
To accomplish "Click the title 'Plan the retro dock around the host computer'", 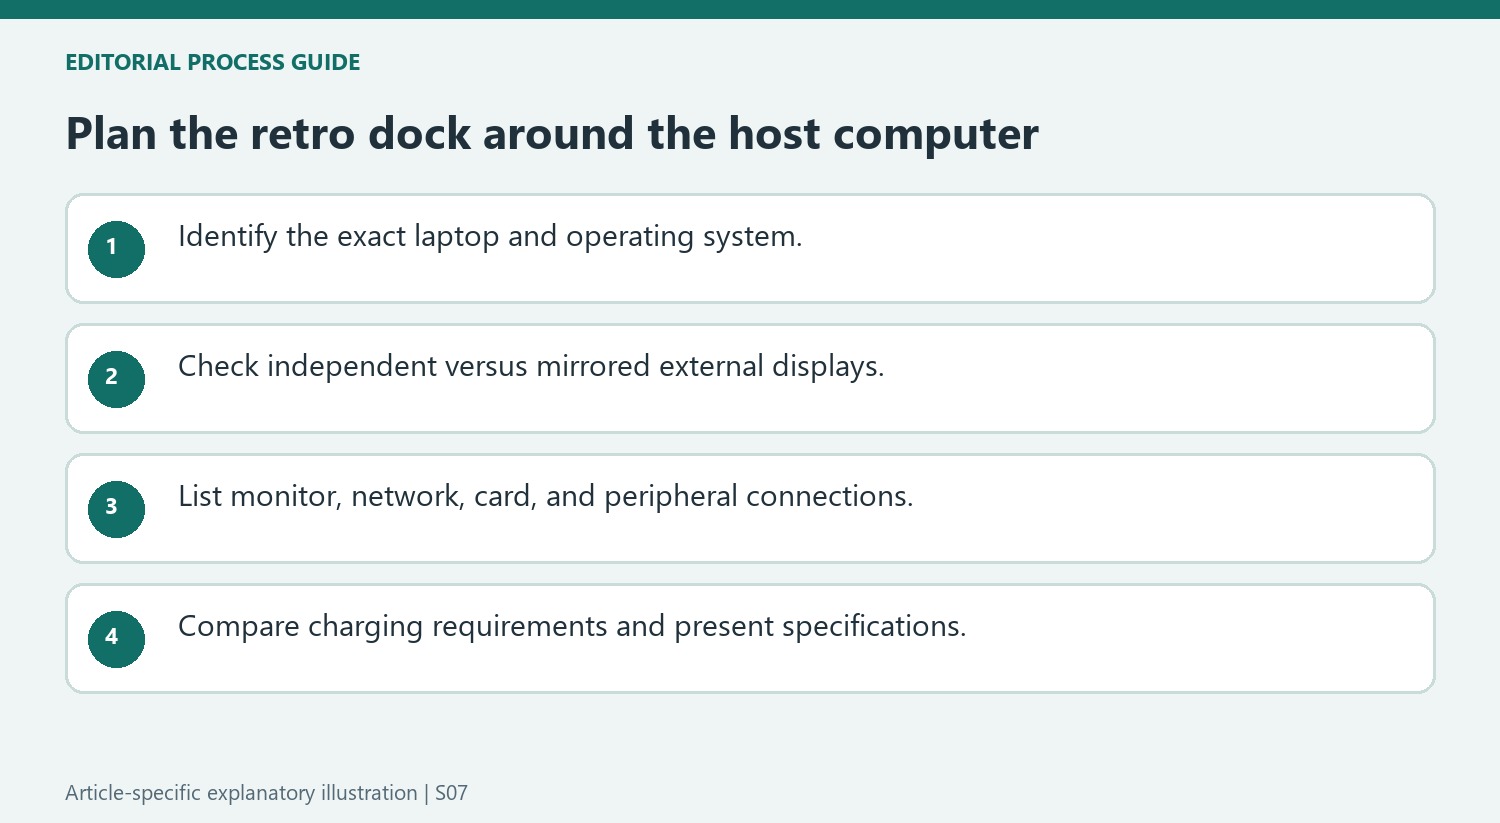I will tap(552, 134).
